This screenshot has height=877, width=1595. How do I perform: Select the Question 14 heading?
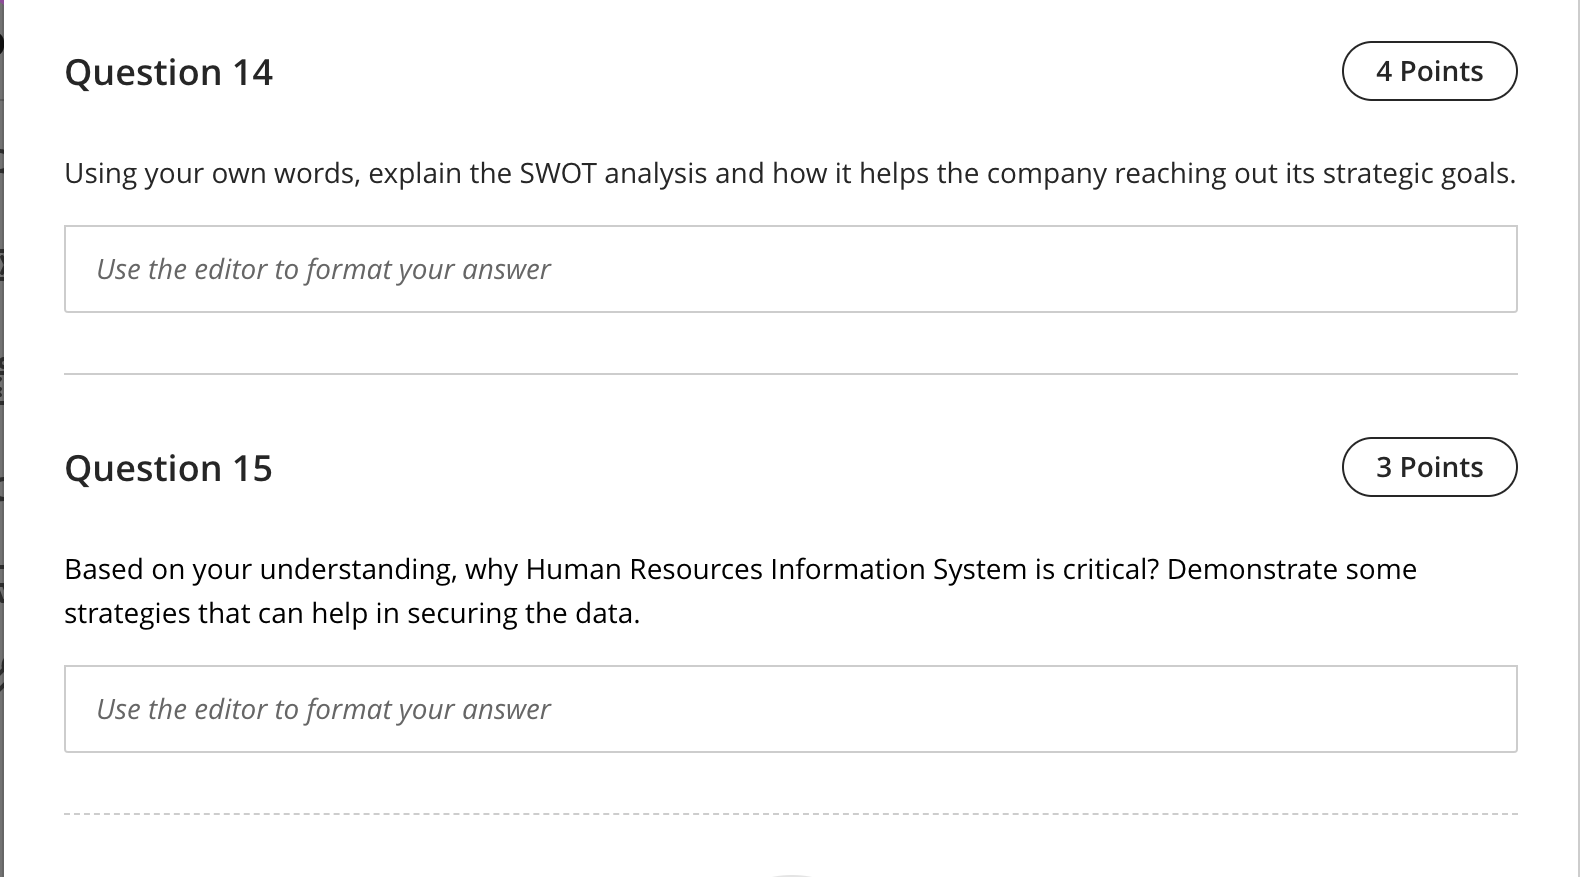[x=168, y=72]
